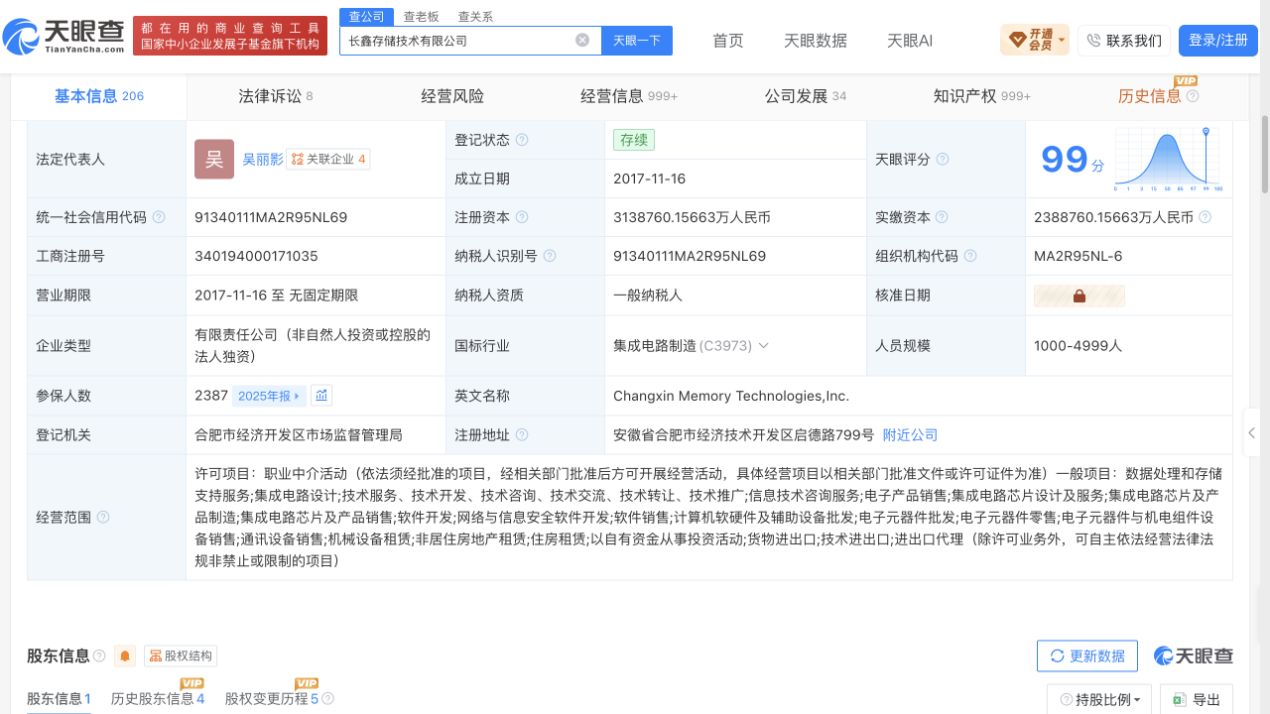Click the establishment date 2017-11-16 under 成立日期
This screenshot has width=1270, height=714.
click(x=649, y=179)
